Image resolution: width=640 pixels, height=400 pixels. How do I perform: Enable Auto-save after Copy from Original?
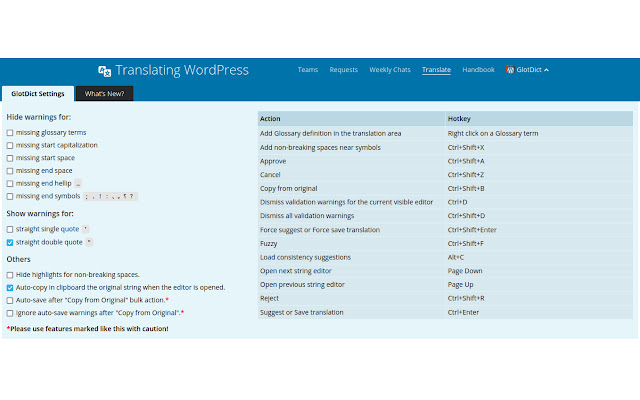[10, 300]
